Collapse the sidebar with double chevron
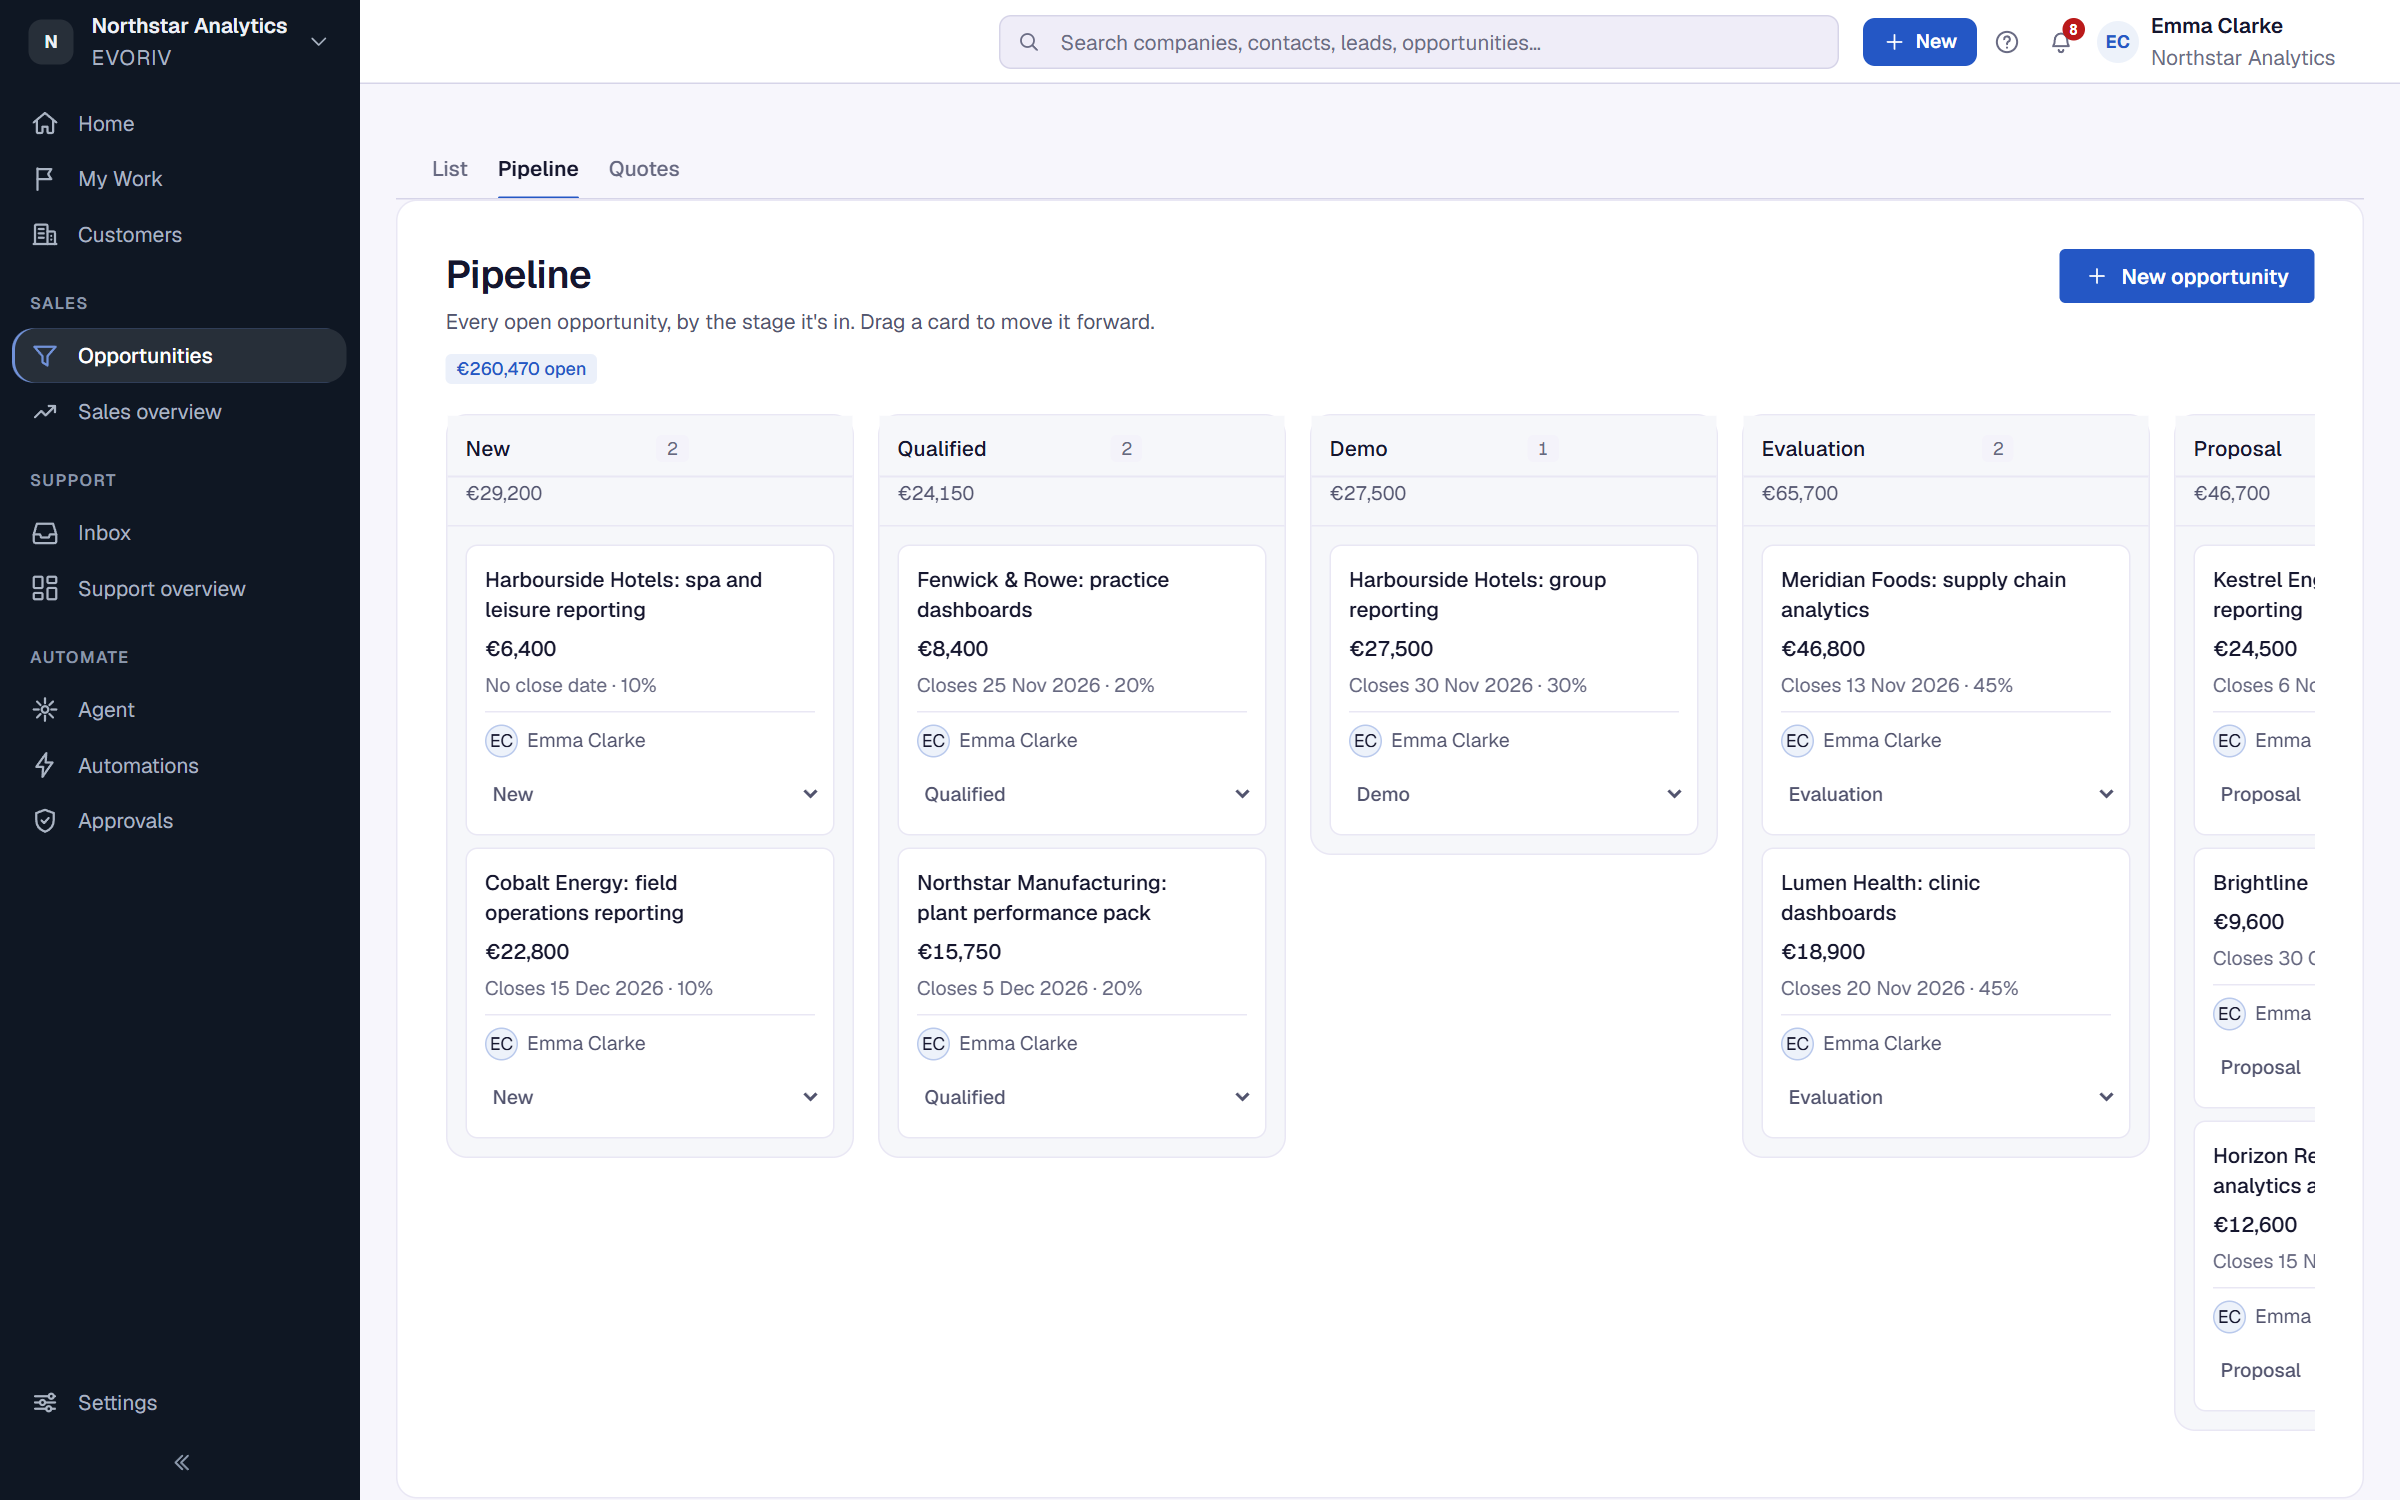The width and height of the screenshot is (2400, 1500). point(181,1463)
